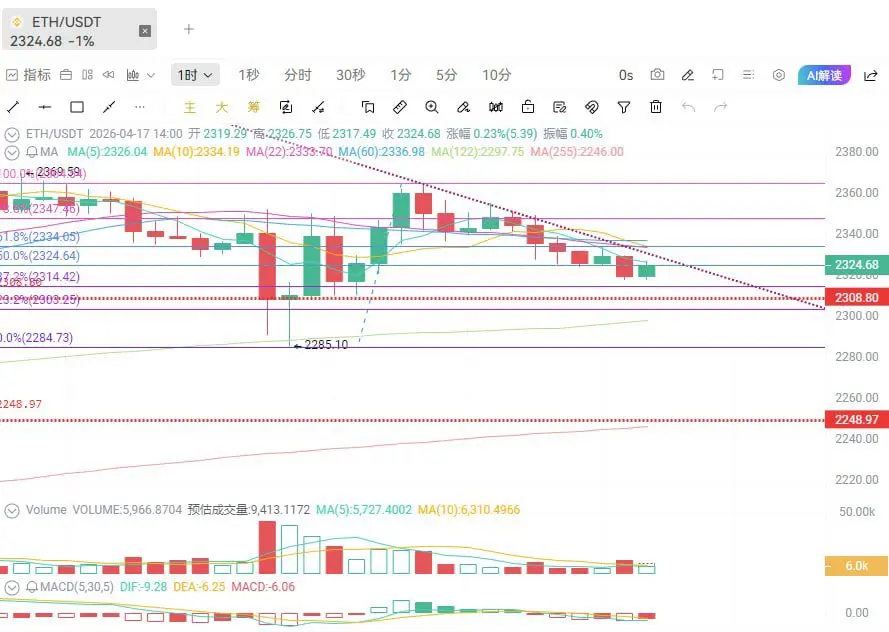Select the rectangle drawing tool

[77, 107]
